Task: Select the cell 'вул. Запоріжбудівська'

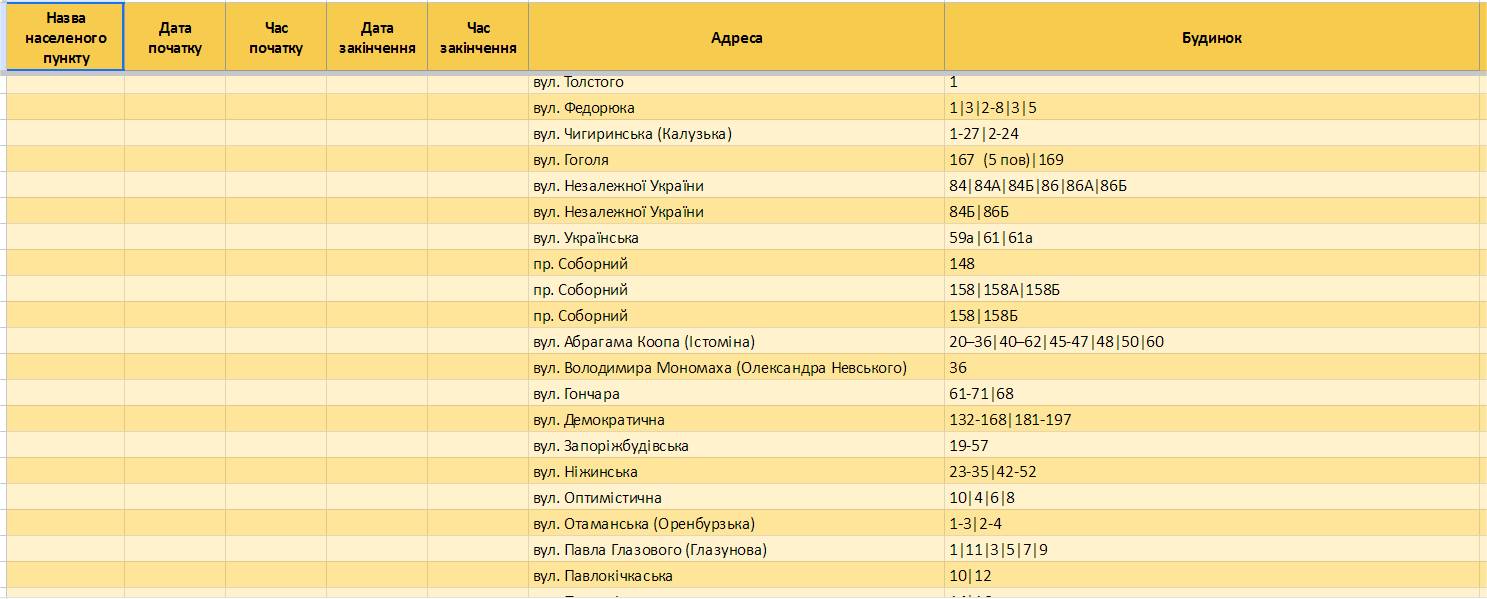Action: point(737,445)
